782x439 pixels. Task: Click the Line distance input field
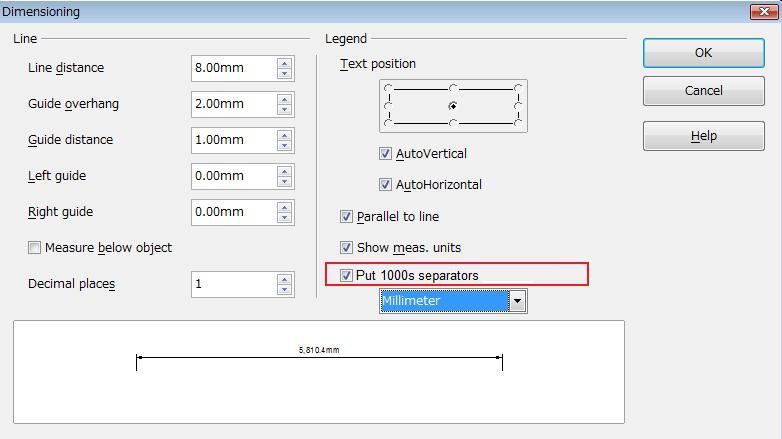click(233, 68)
